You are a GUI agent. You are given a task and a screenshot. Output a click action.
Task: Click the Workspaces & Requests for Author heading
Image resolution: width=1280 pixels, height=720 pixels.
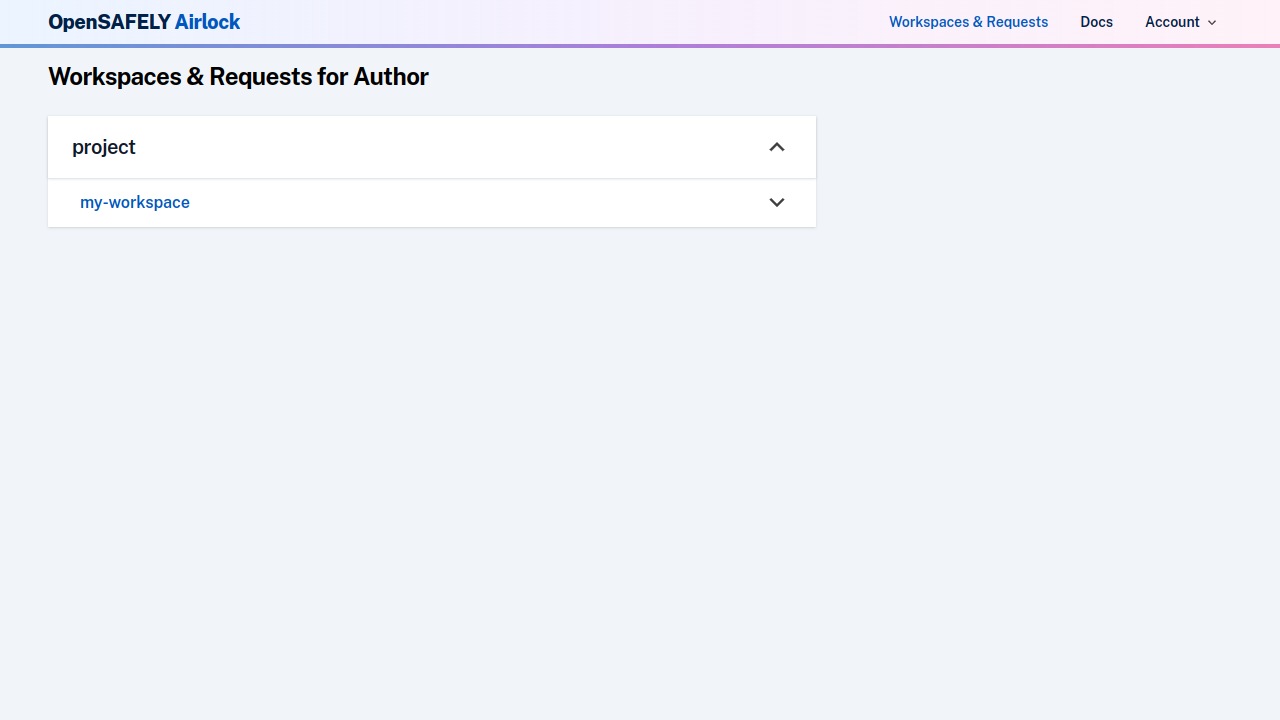[238, 77]
